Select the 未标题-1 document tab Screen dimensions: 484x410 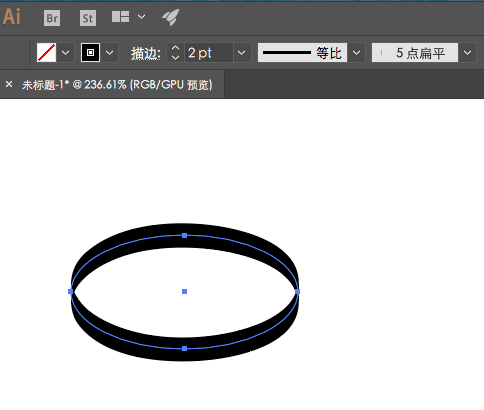[117, 85]
